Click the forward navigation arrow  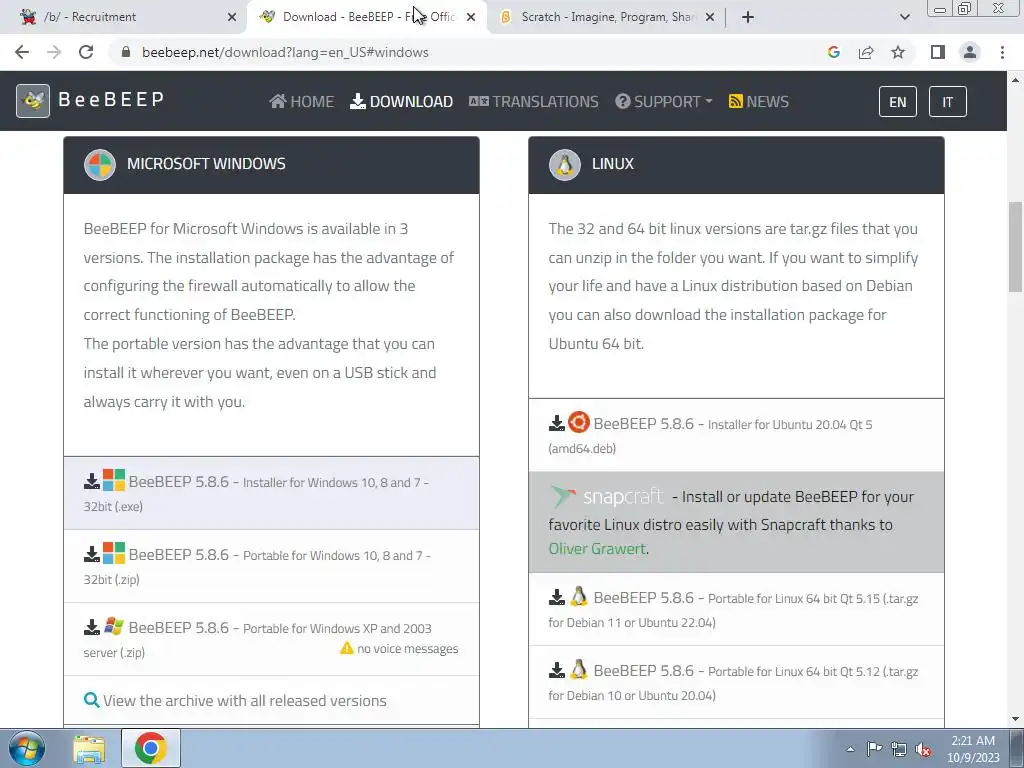pos(54,52)
